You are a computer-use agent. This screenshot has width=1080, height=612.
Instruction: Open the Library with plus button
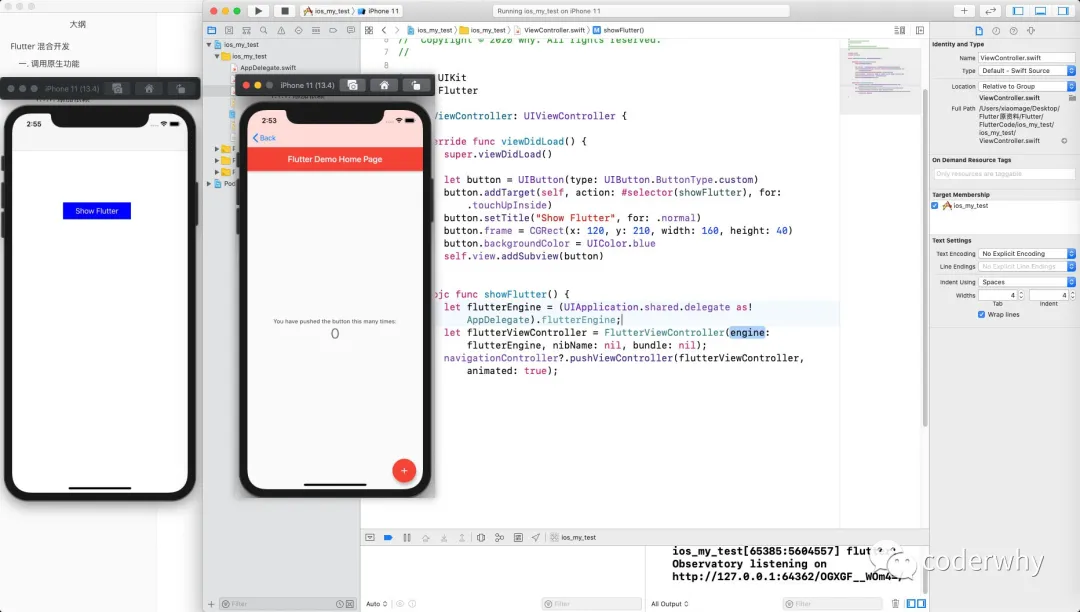[x=964, y=11]
